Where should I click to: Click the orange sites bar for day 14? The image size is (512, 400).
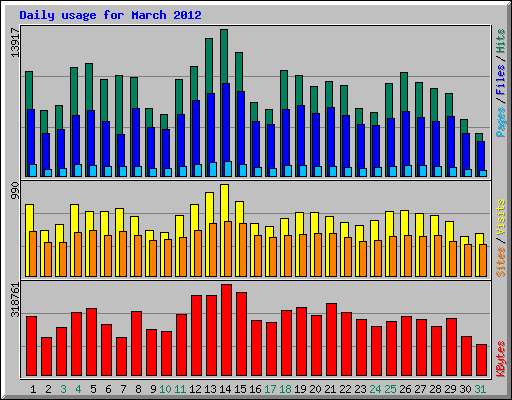tap(228, 249)
